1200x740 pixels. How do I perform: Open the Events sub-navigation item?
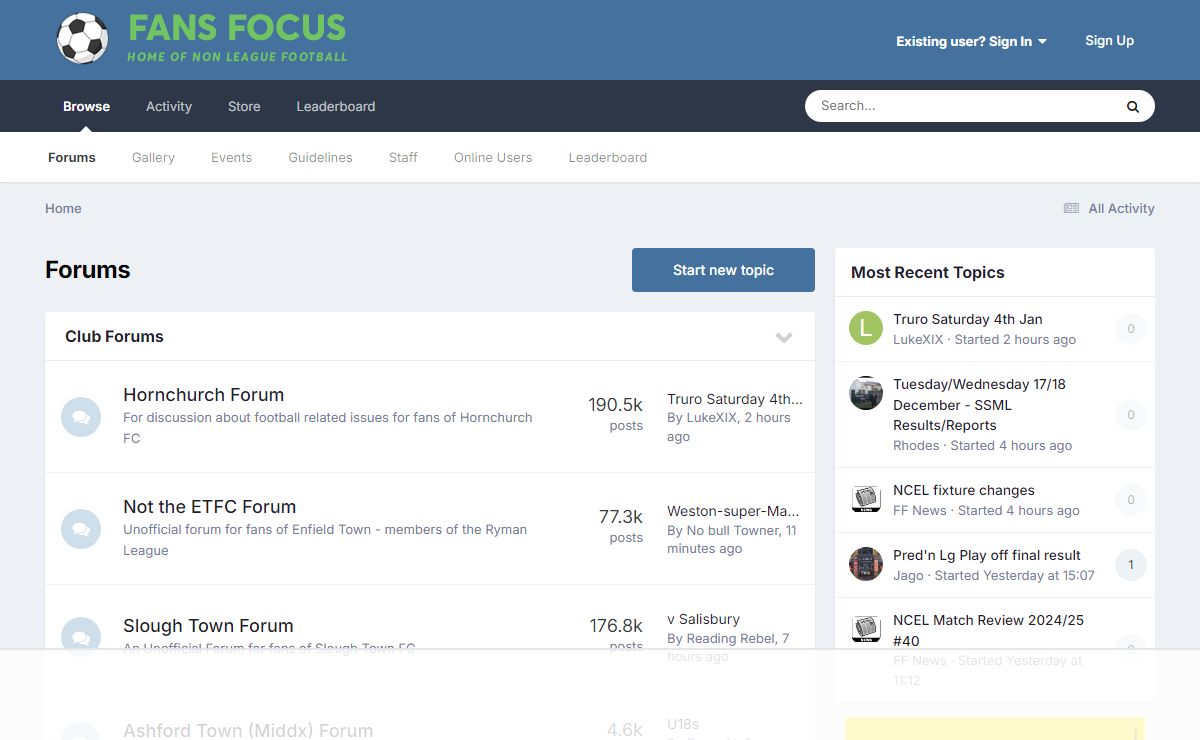[231, 157]
